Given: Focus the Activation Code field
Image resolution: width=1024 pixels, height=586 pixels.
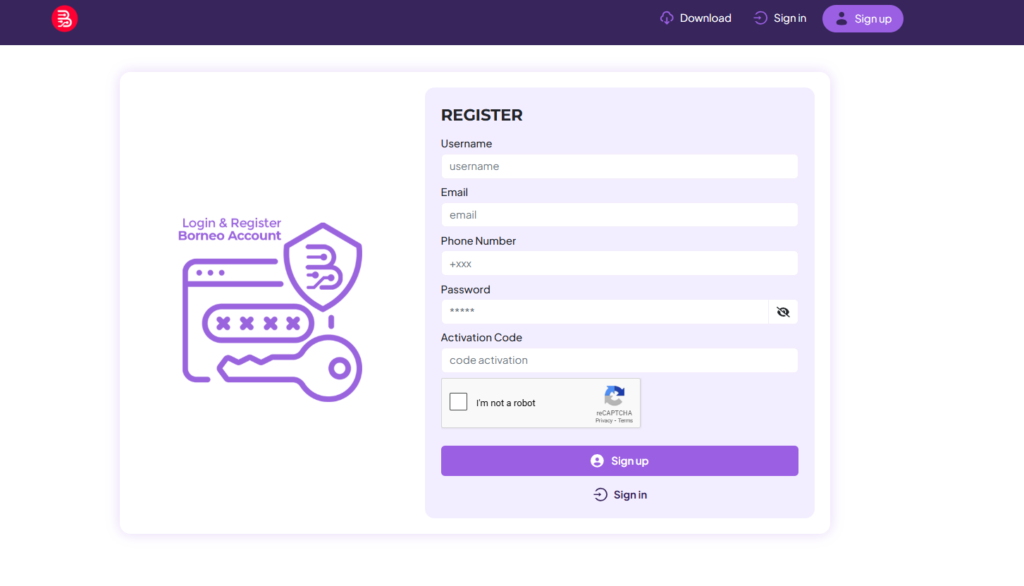Looking at the screenshot, I should (x=619, y=360).
